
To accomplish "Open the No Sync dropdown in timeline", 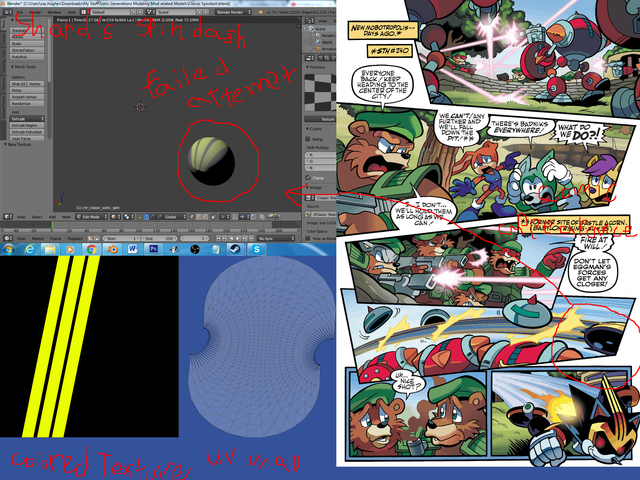I will click(276, 238).
